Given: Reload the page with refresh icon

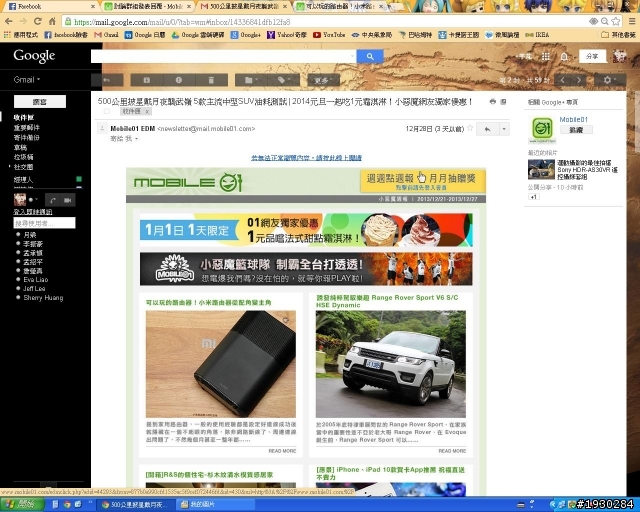Looking at the screenshot, I should click(38, 21).
